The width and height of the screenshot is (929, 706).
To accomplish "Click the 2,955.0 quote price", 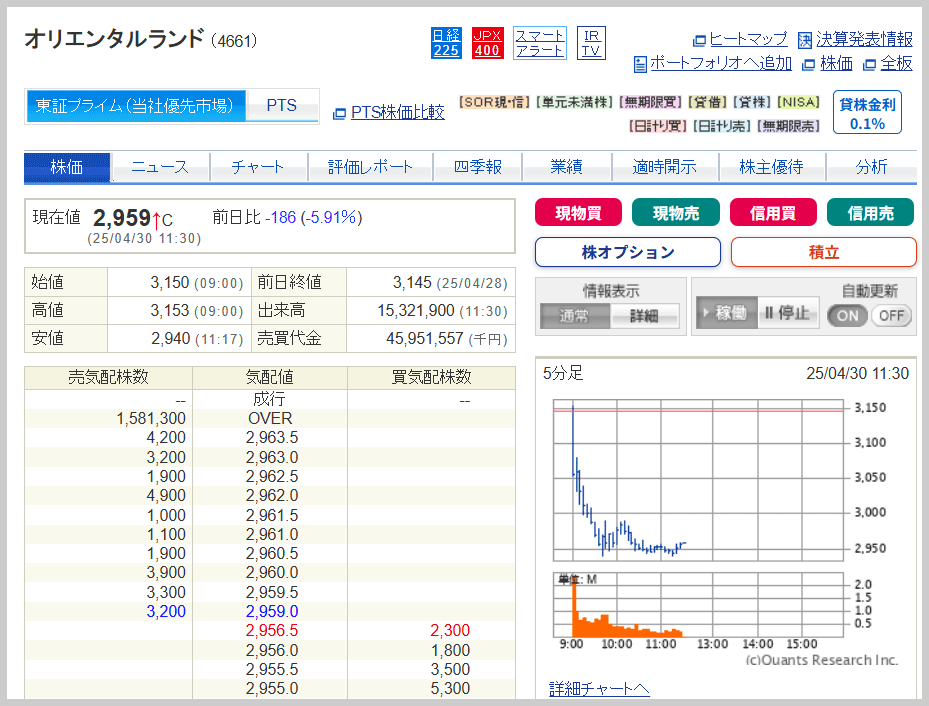I will coord(271,688).
